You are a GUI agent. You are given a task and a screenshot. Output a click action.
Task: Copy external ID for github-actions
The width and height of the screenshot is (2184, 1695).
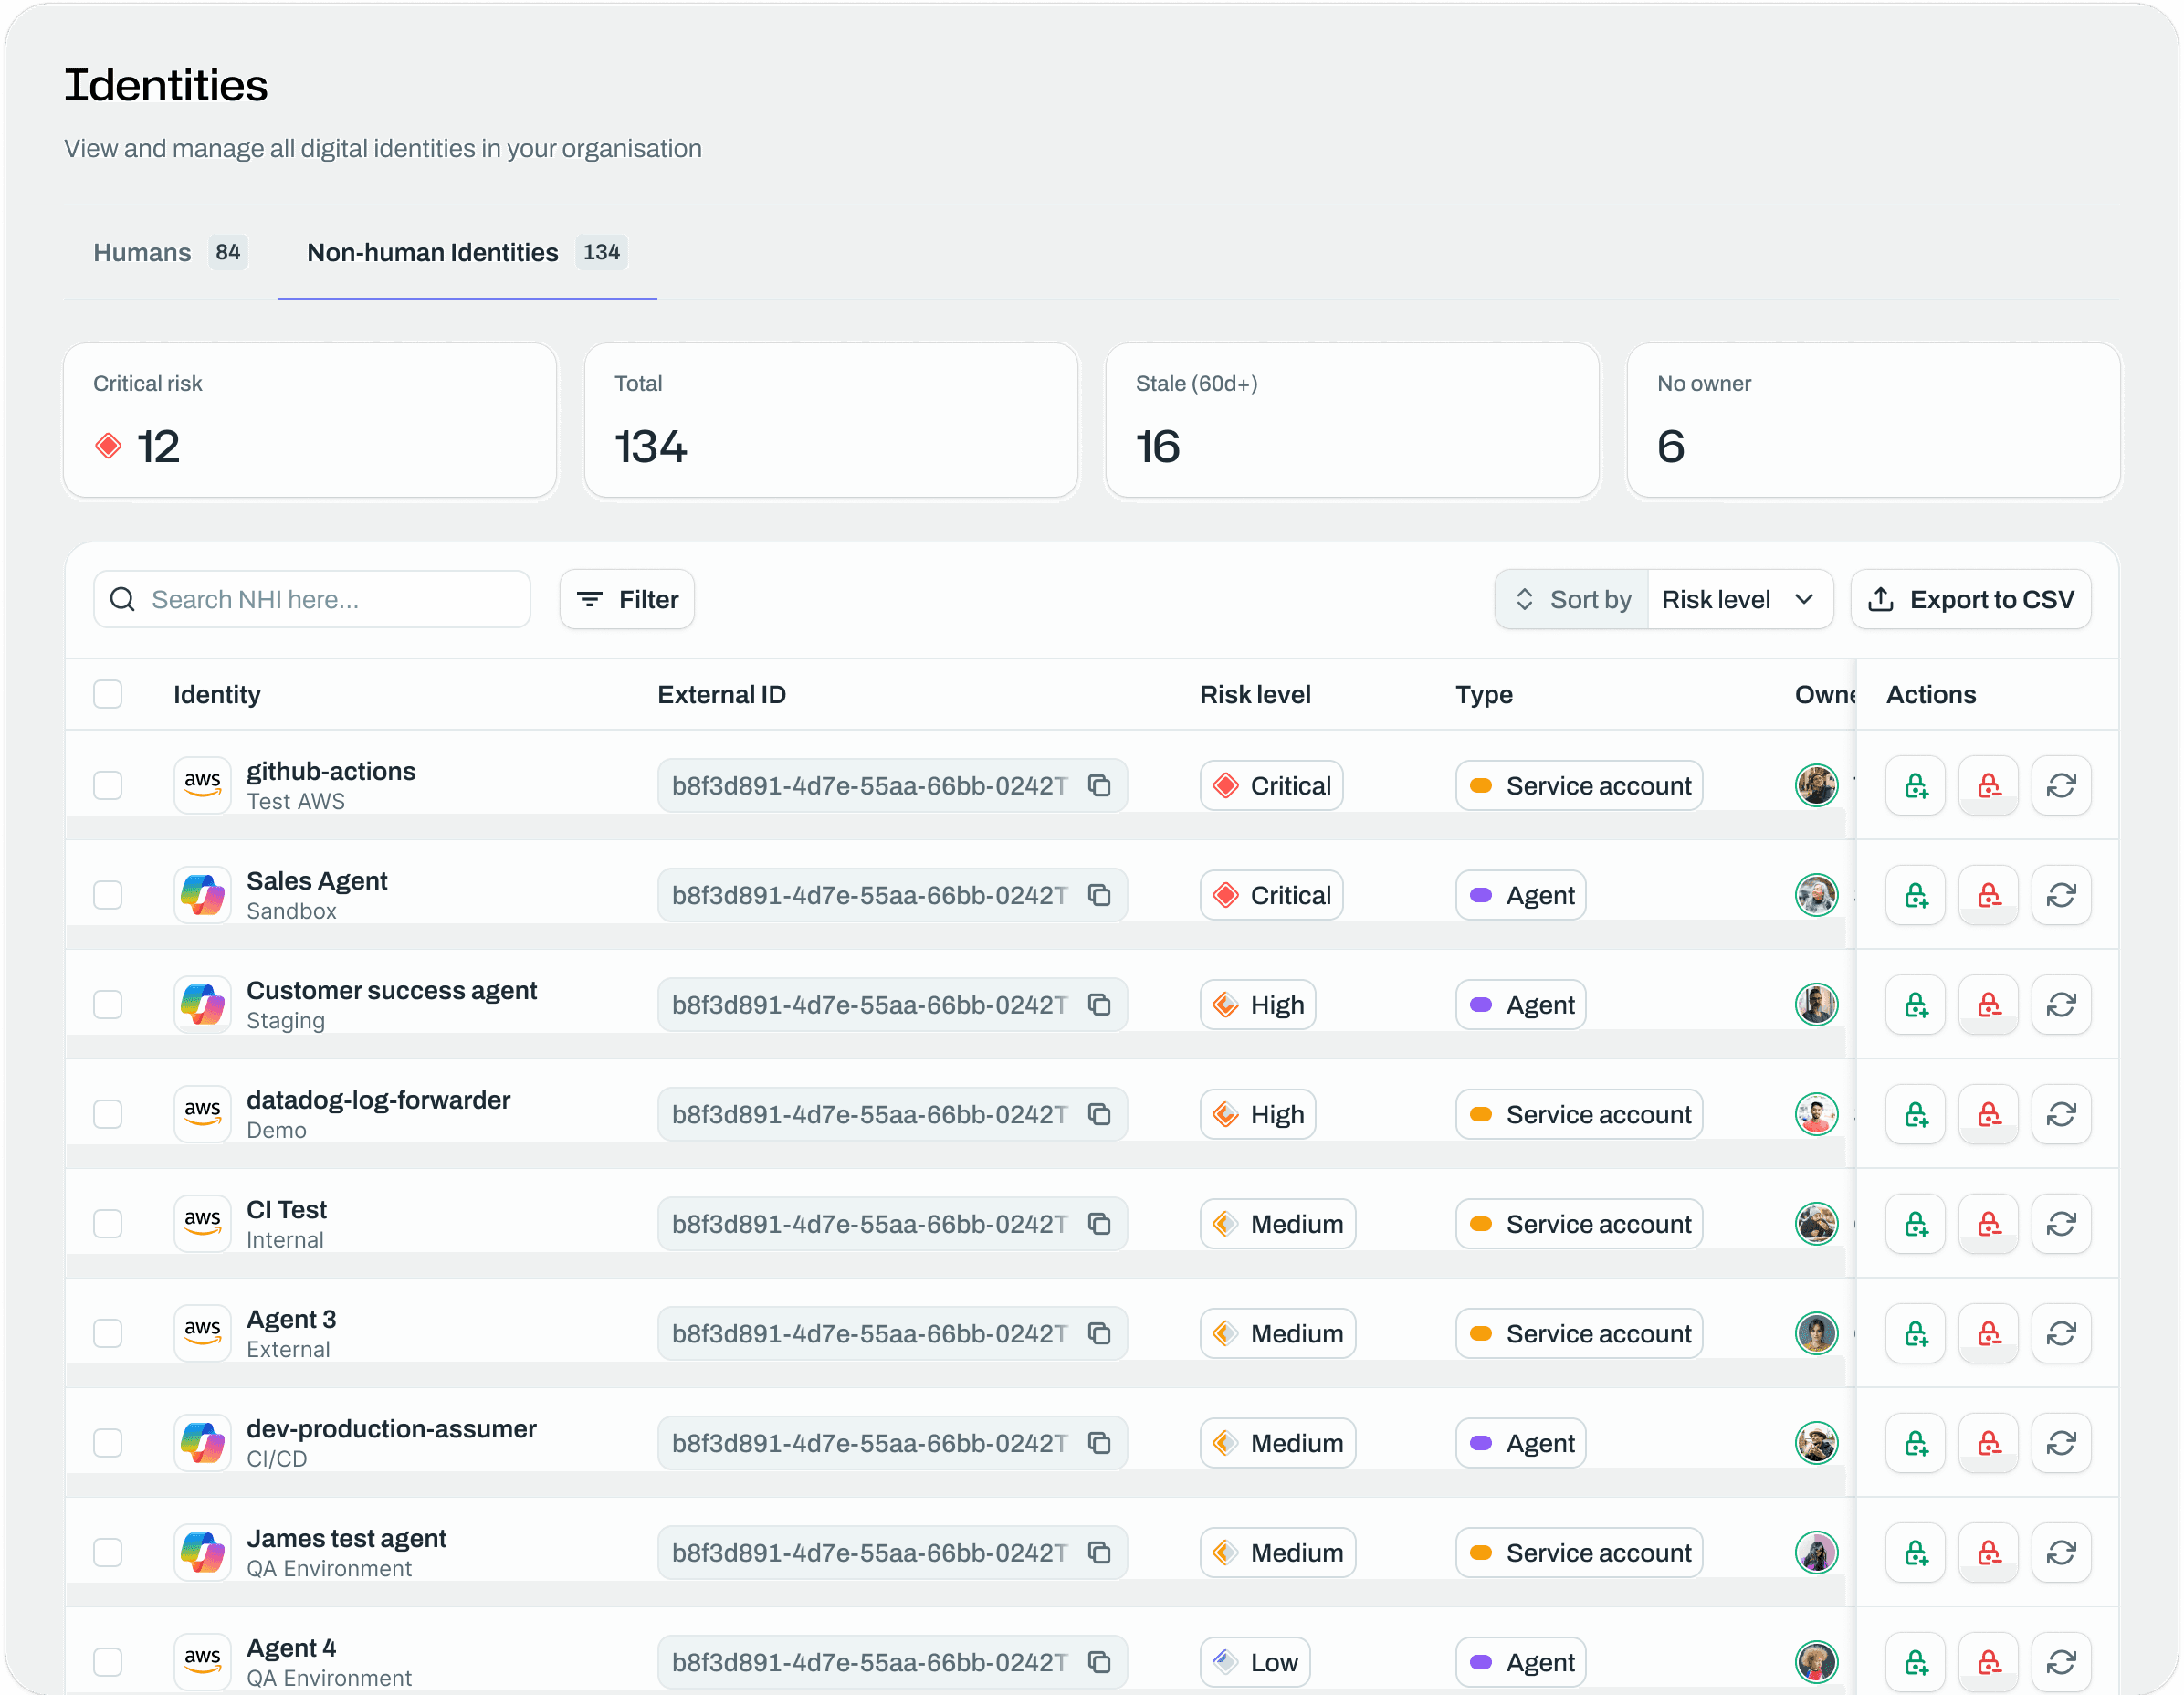point(1099,786)
